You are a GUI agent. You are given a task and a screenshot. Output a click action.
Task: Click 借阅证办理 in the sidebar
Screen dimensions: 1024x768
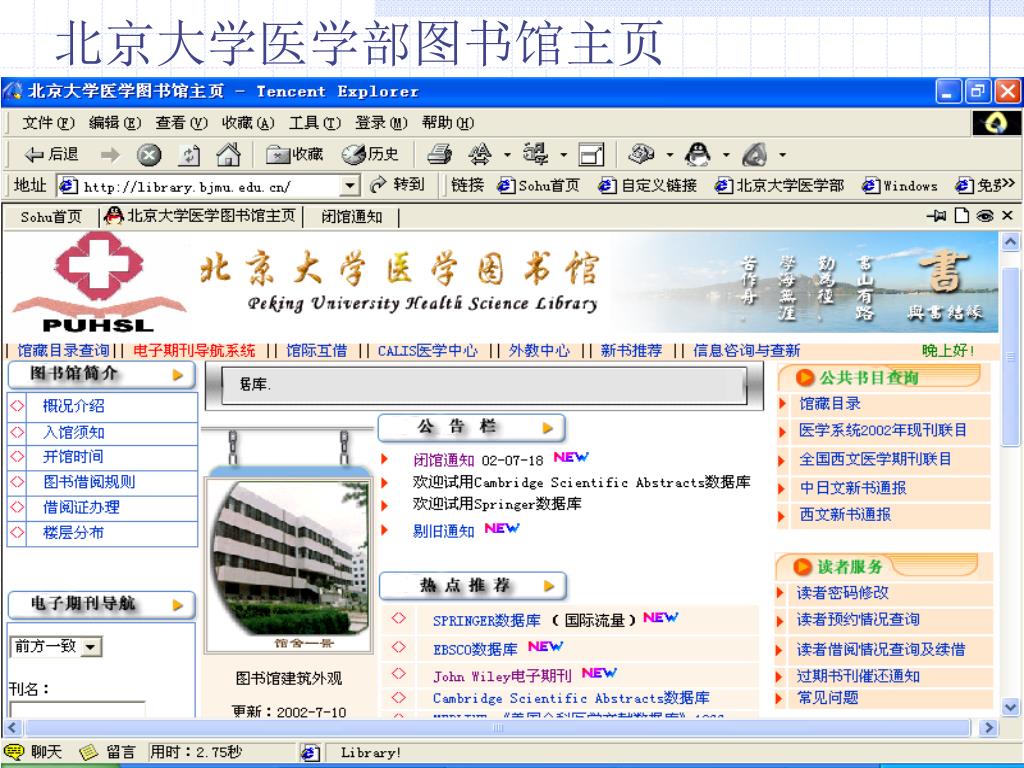click(x=81, y=507)
